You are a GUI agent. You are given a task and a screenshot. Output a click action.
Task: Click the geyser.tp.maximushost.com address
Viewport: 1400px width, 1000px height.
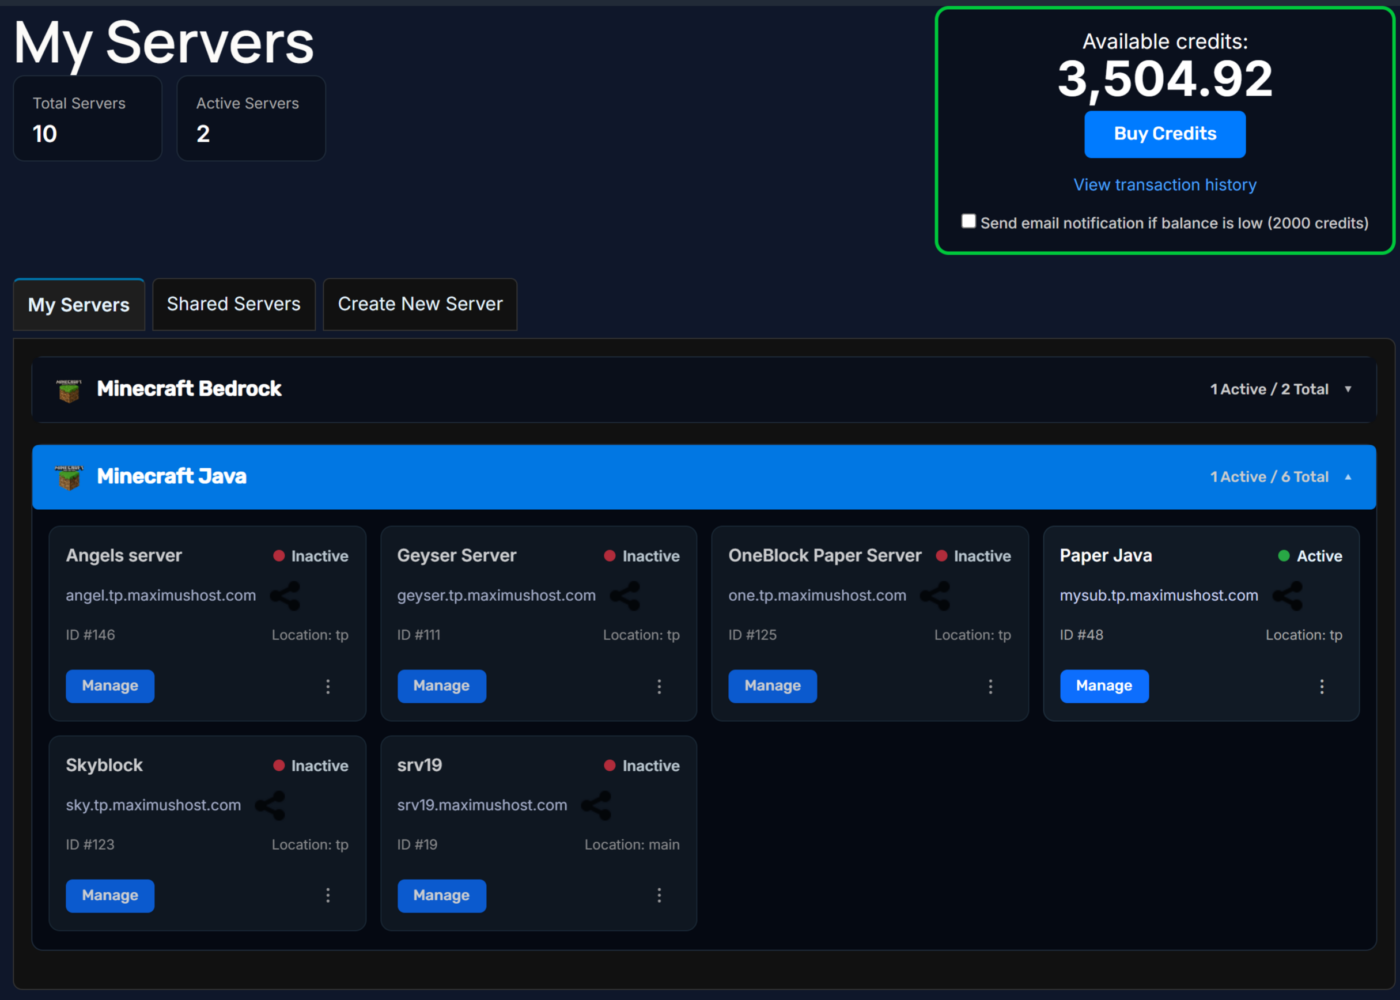click(x=496, y=596)
